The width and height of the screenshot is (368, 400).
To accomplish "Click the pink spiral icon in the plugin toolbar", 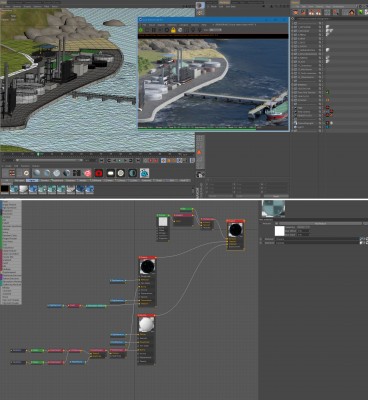I will click(87, 173).
